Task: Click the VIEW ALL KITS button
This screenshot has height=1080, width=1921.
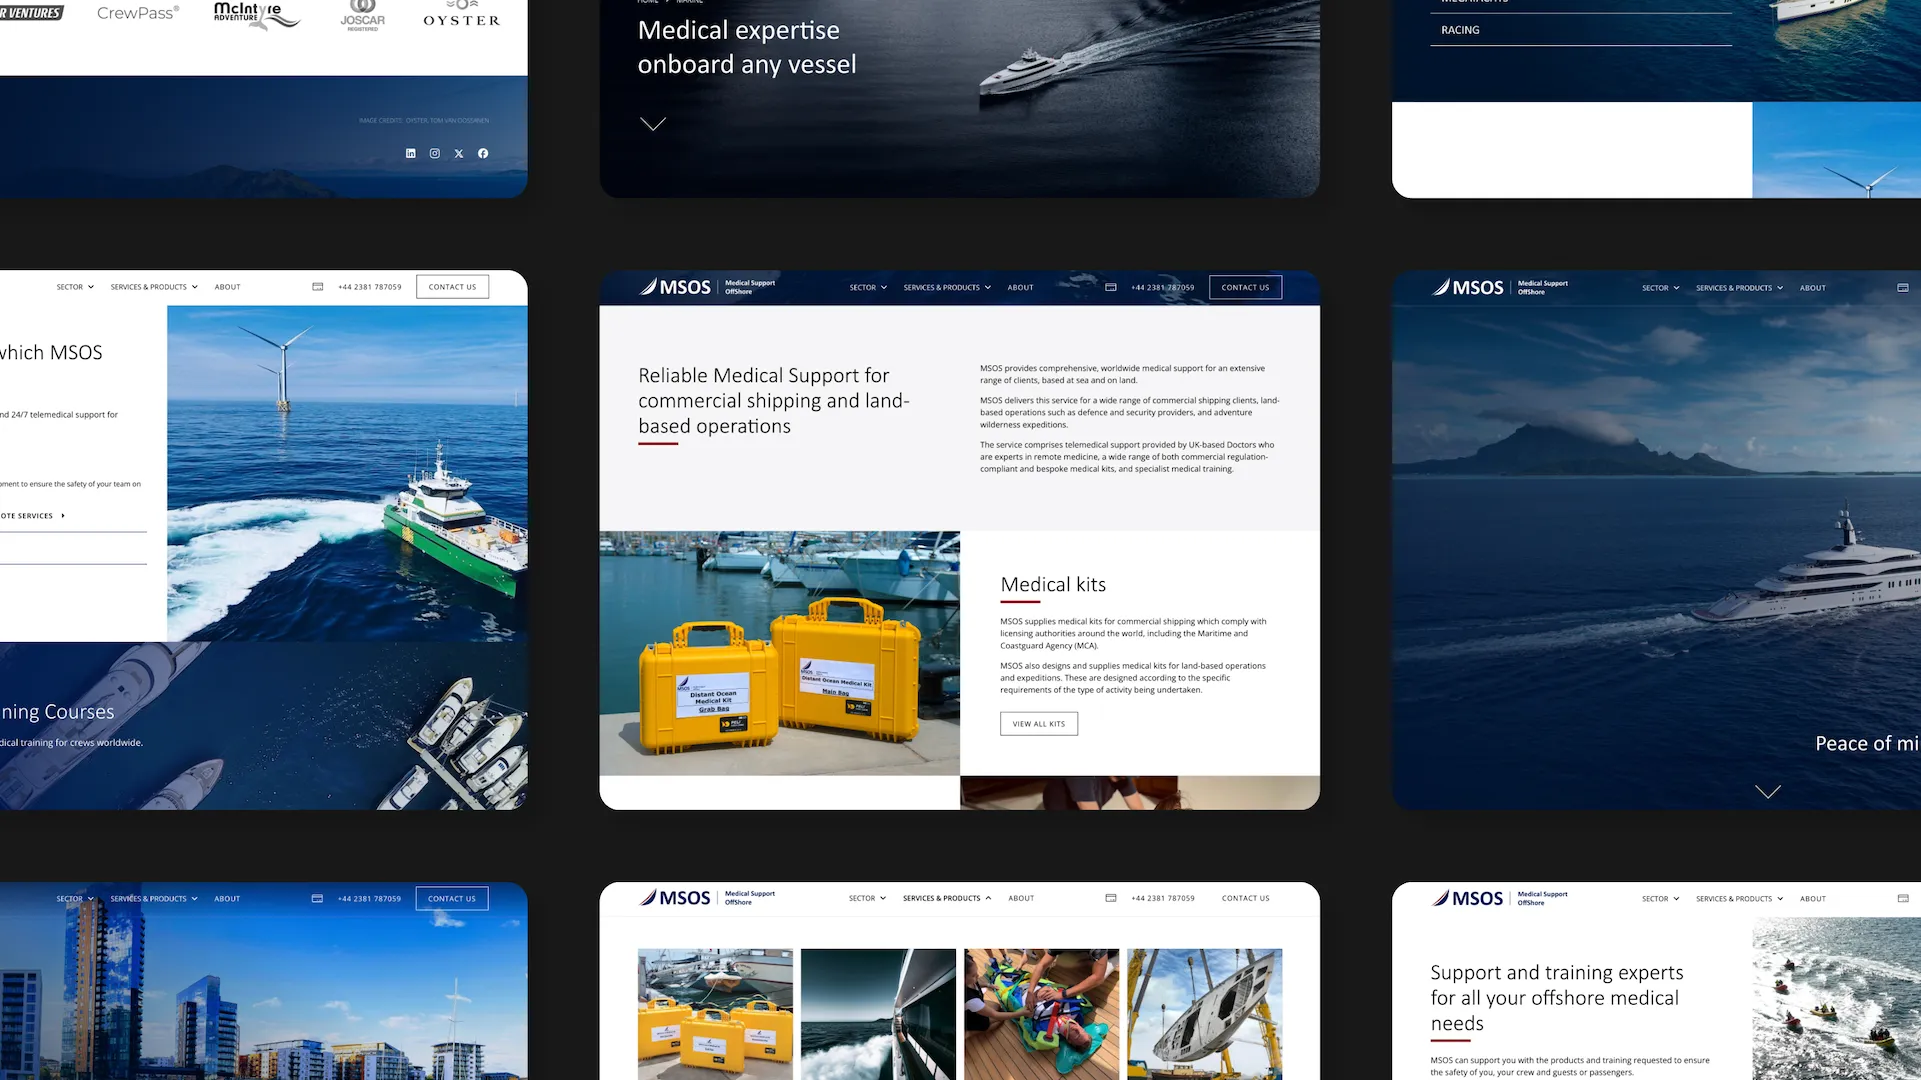Action: 1038,723
